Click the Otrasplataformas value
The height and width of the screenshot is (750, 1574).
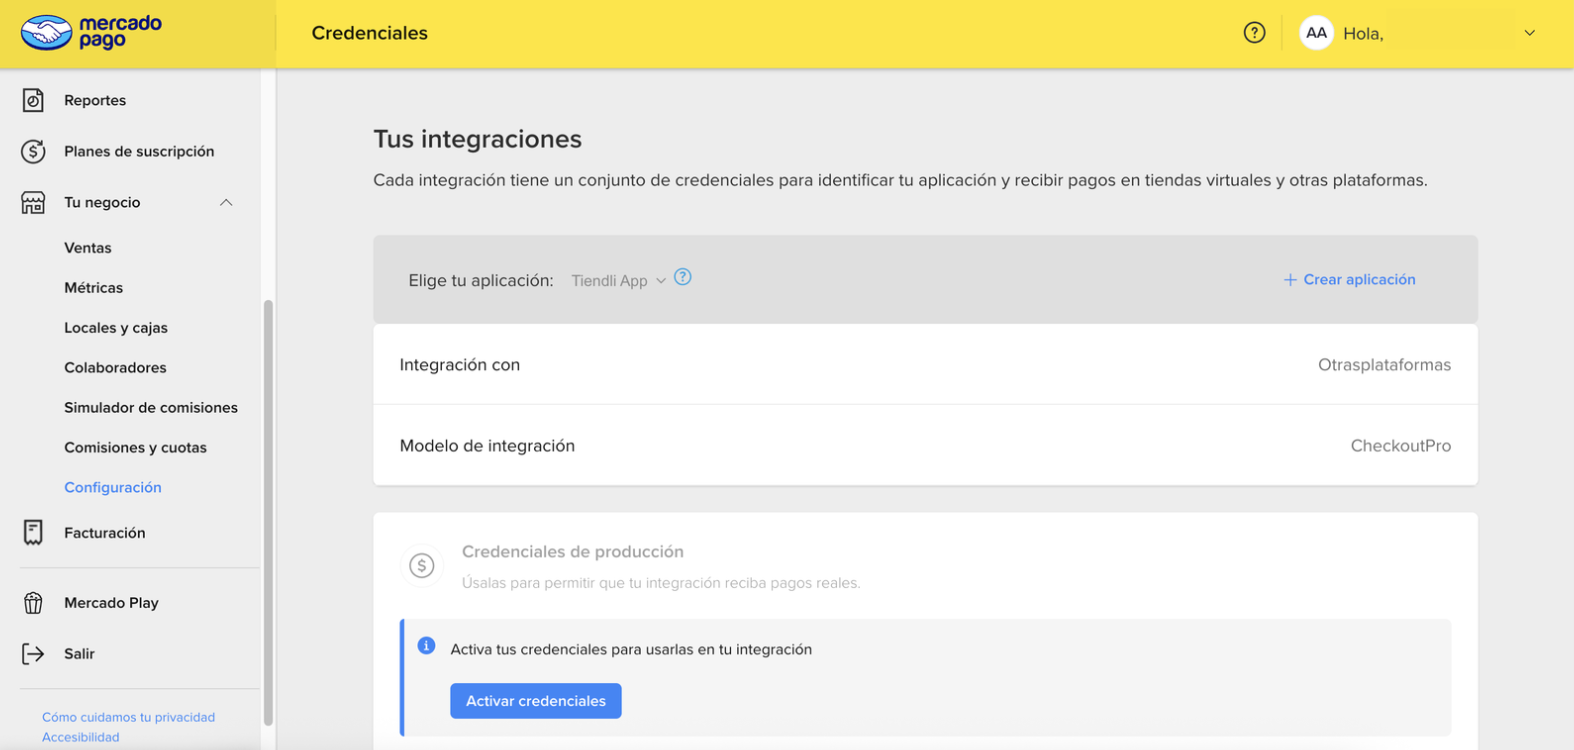click(x=1384, y=365)
